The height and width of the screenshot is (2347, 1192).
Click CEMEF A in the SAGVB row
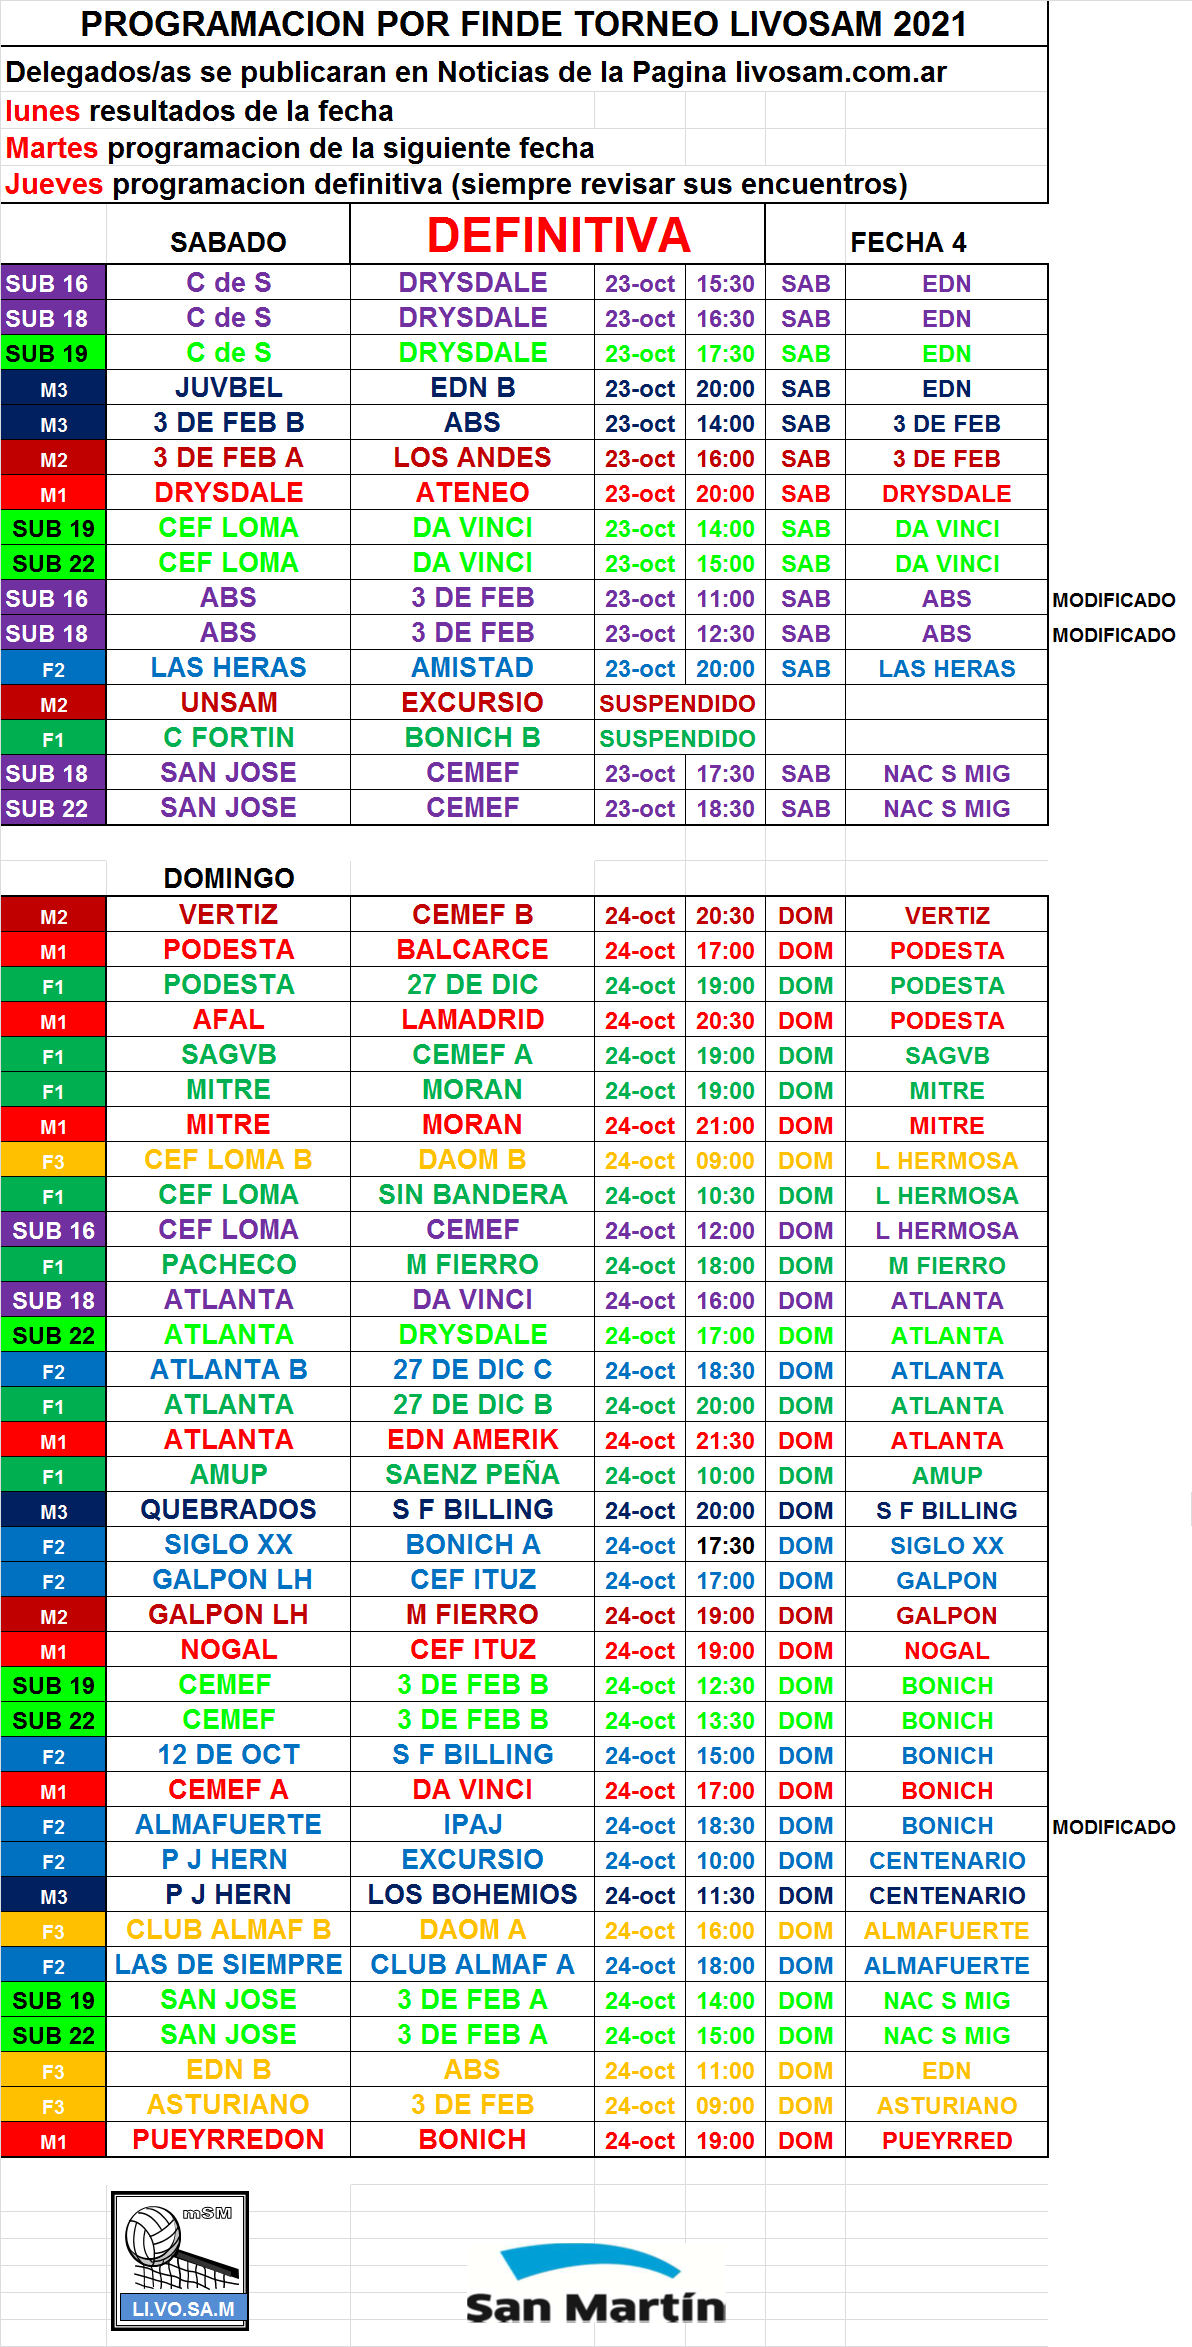472,1055
